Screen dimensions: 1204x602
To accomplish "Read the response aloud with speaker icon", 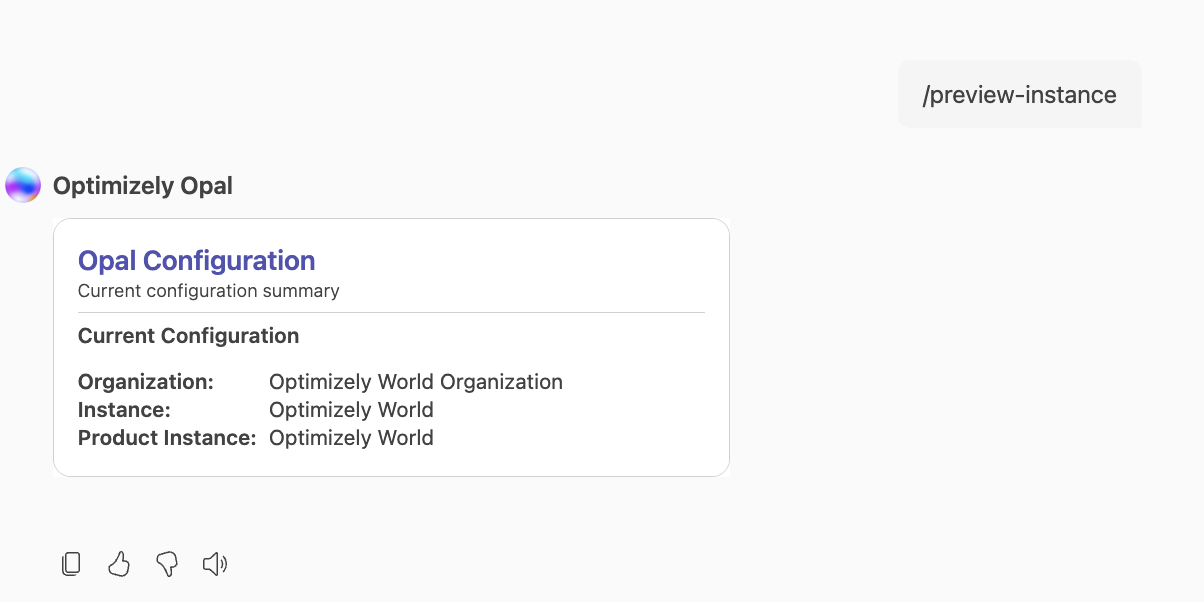I will [214, 563].
